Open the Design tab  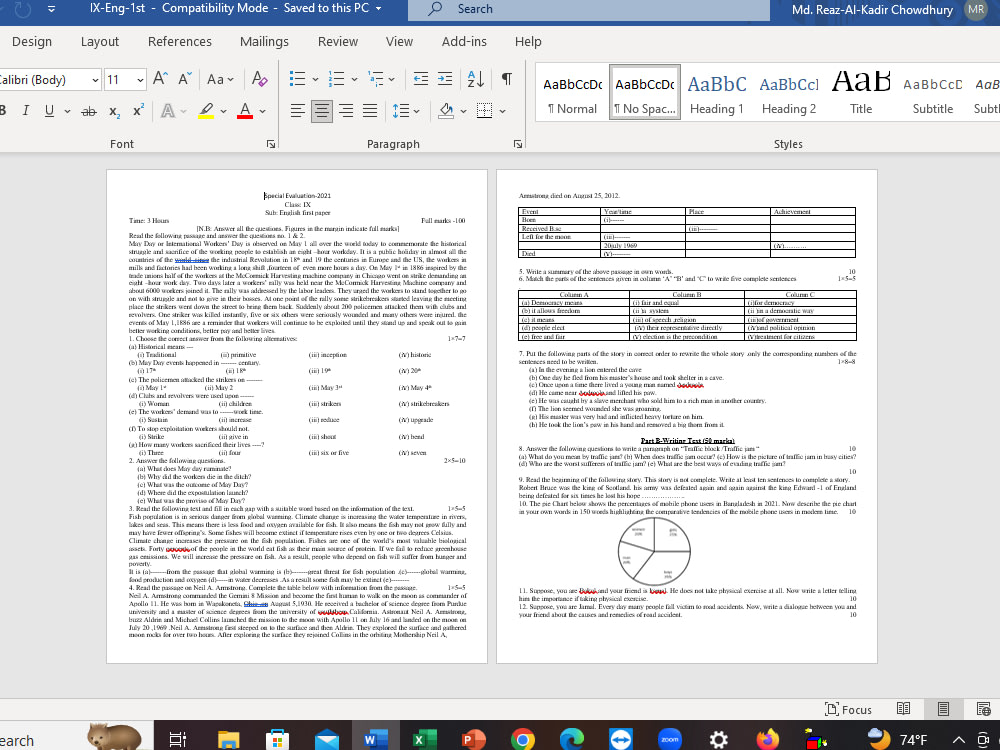point(32,41)
